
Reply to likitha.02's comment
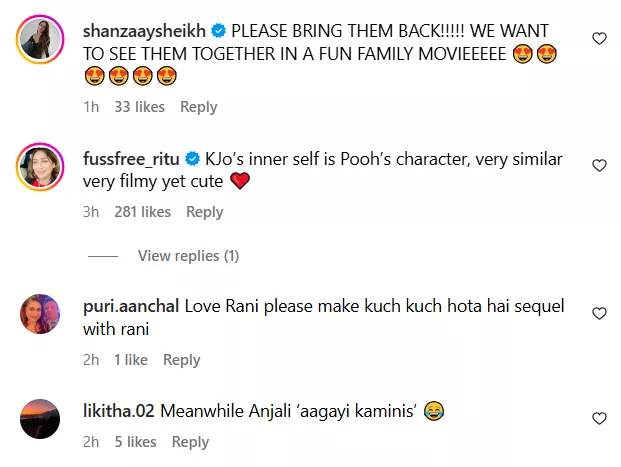[x=190, y=442]
